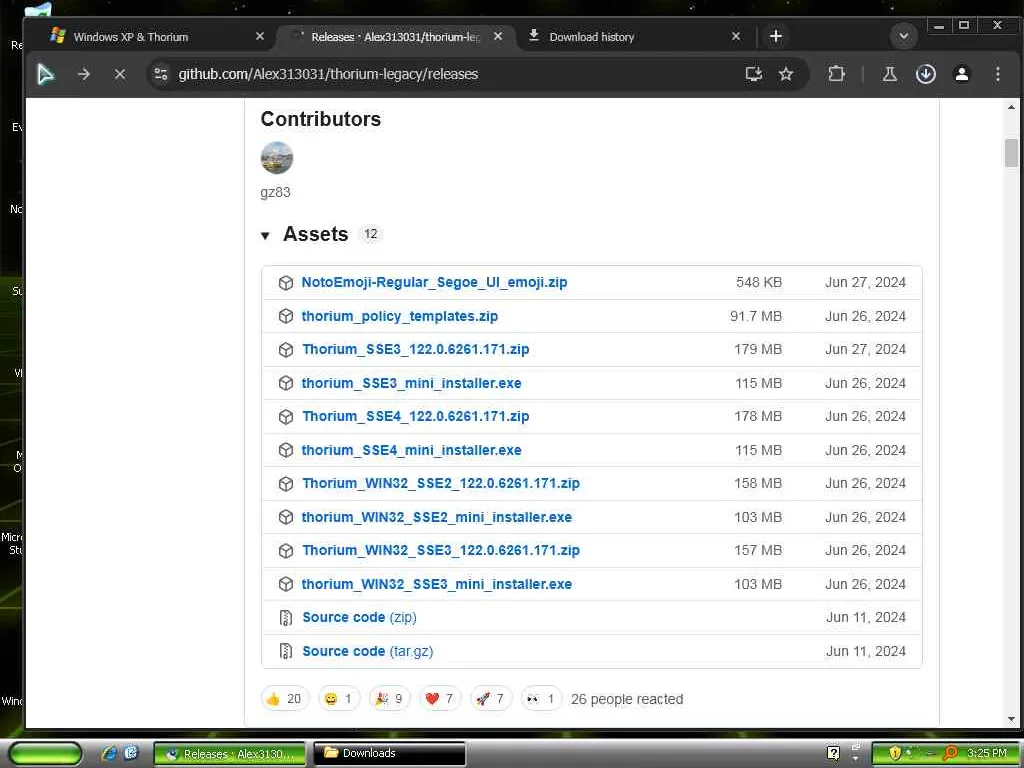
Task: Download Source code (tar.gz)
Action: 368,652
